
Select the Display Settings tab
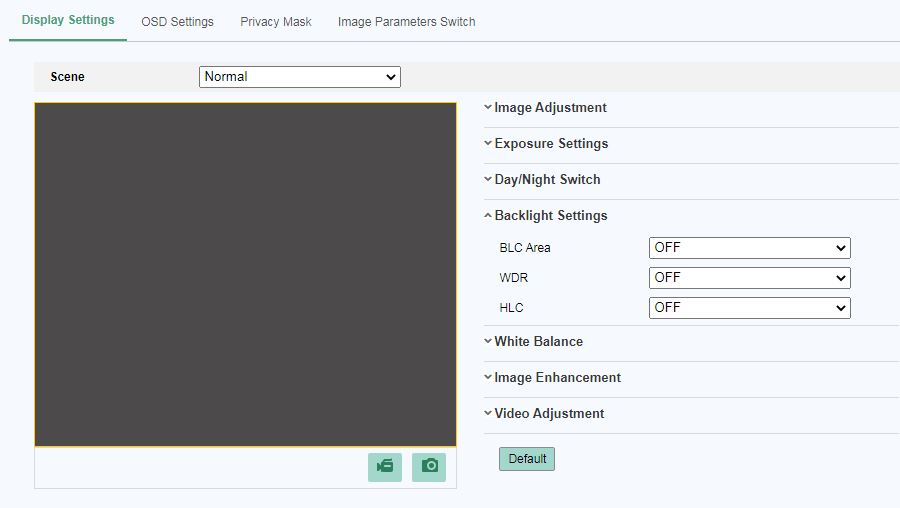coord(68,20)
